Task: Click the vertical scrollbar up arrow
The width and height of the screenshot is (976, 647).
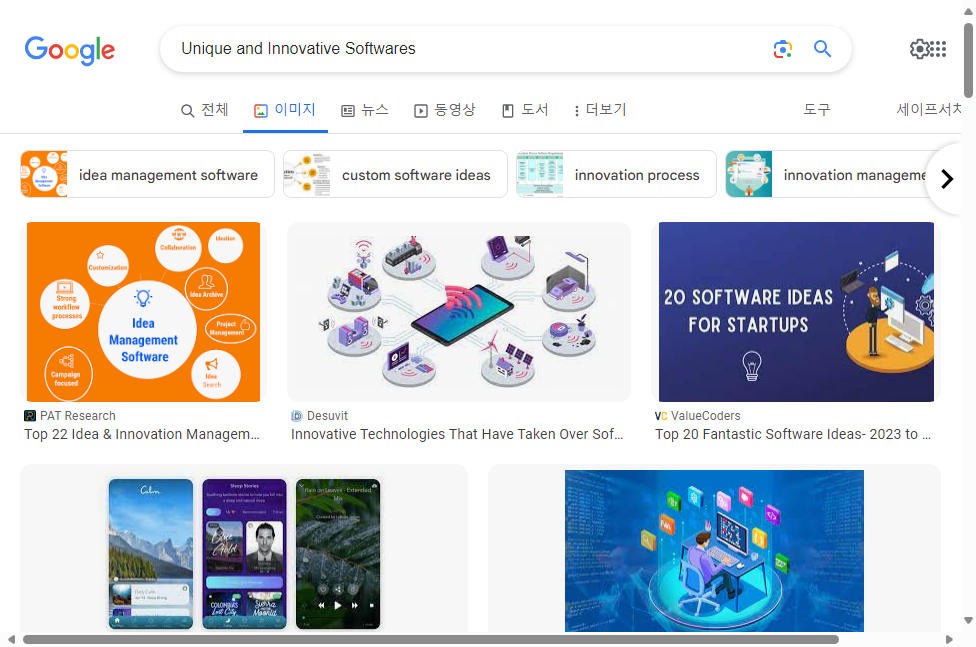Action: tap(969, 11)
